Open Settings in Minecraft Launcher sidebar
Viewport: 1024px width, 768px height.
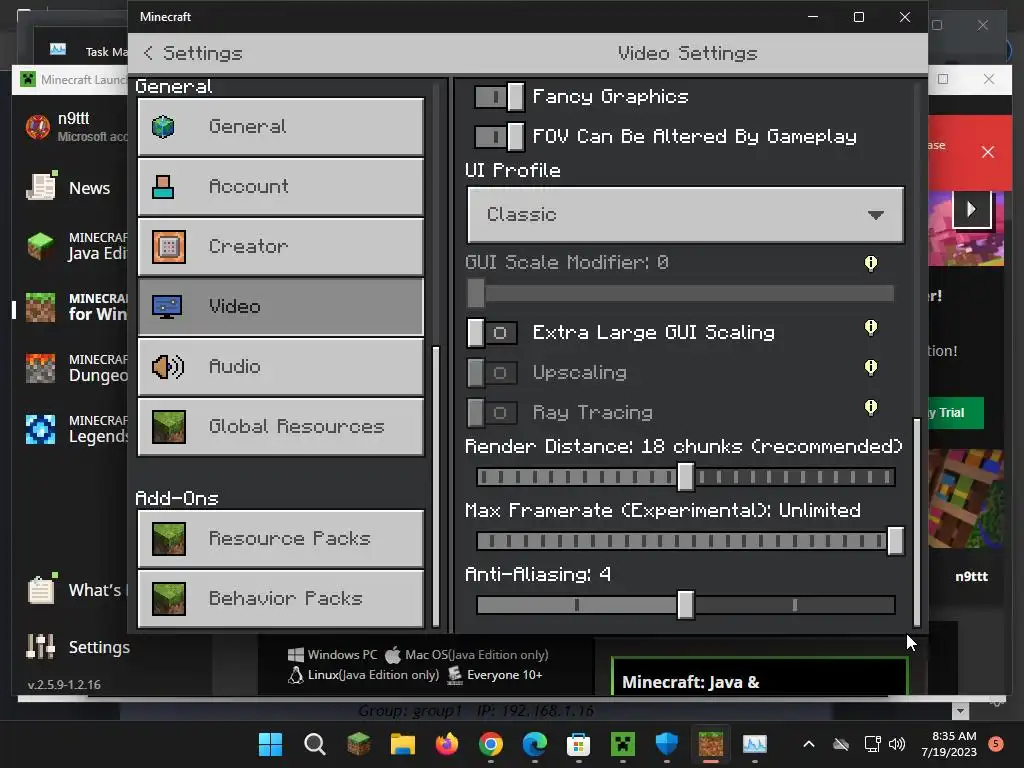tap(77, 647)
